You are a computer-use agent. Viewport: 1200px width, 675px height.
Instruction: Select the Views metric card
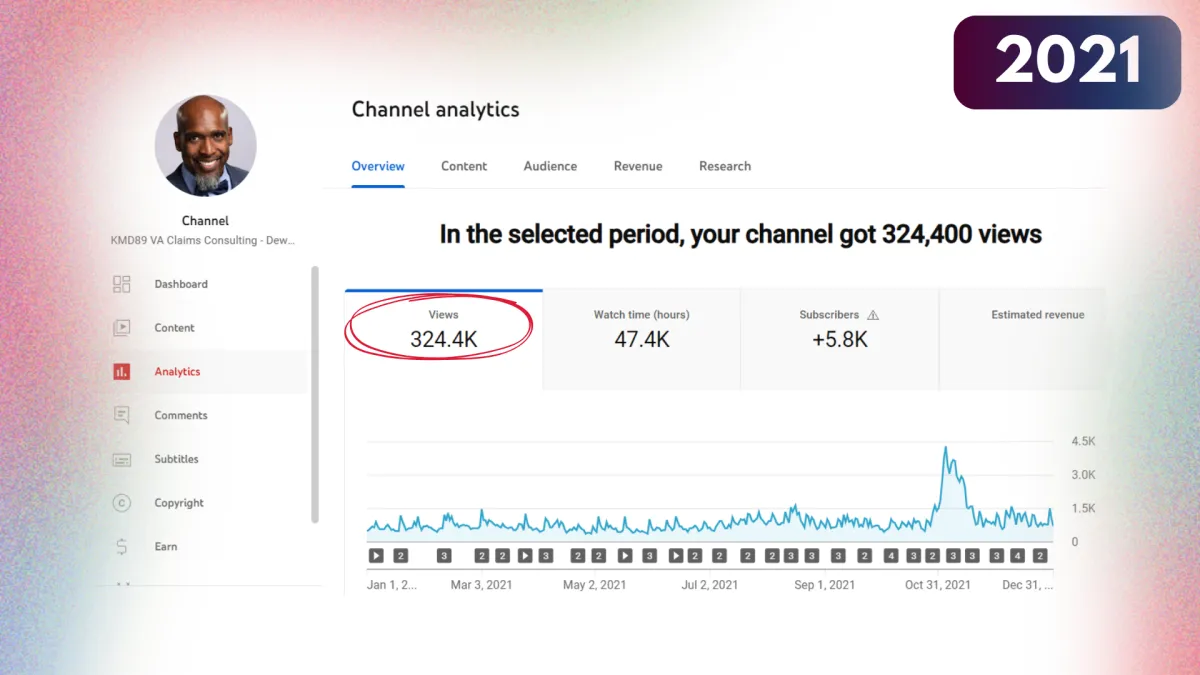pyautogui.click(x=444, y=339)
